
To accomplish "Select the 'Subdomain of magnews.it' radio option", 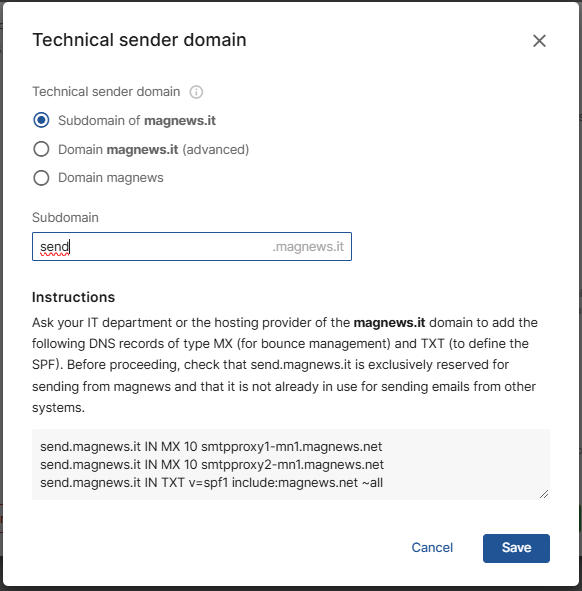I will point(41,120).
